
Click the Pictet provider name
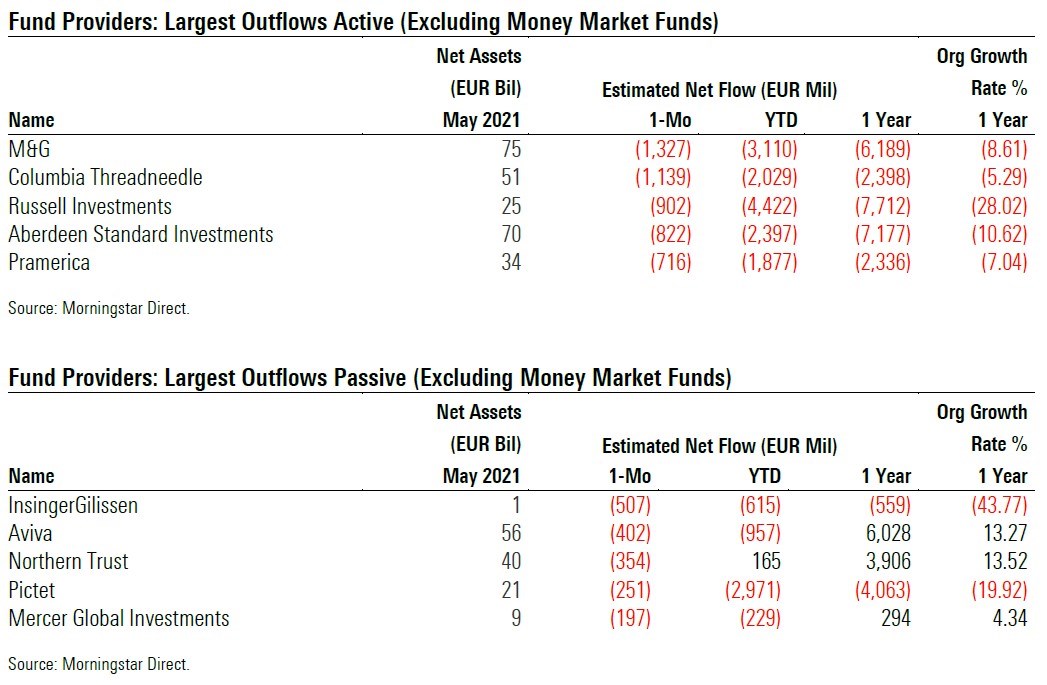(x=33, y=590)
